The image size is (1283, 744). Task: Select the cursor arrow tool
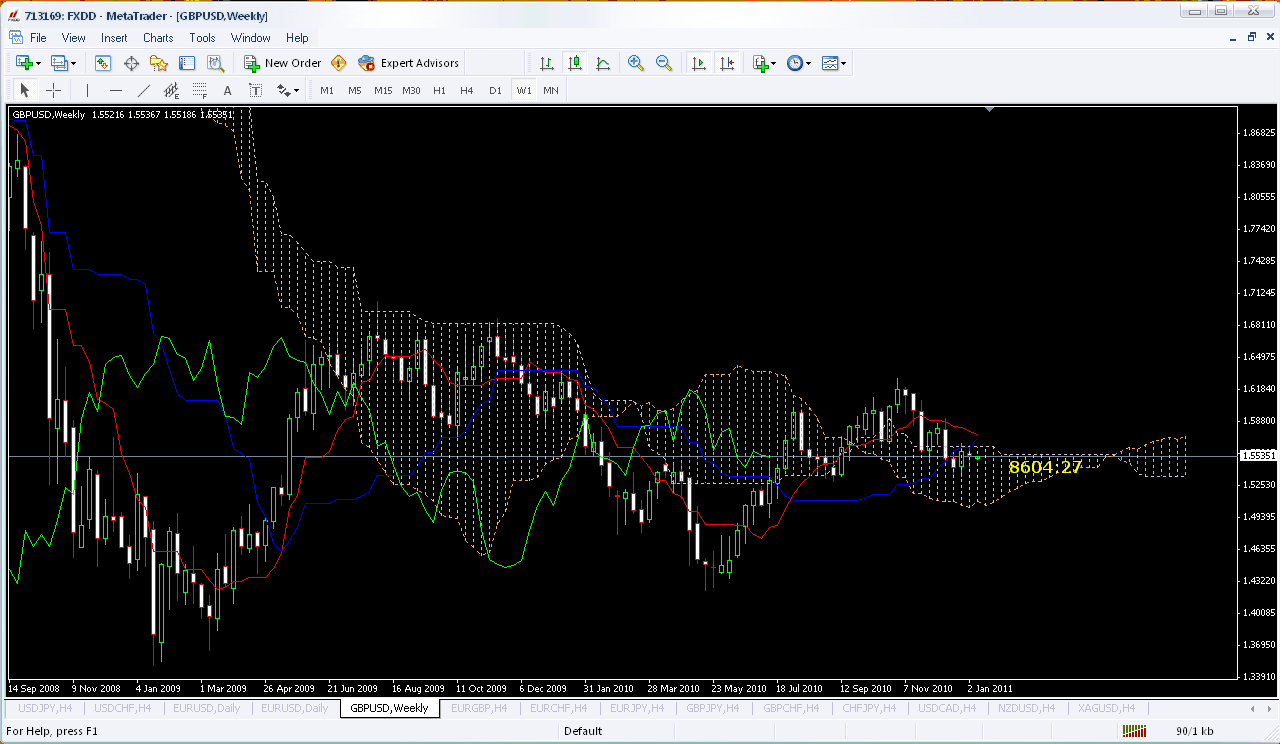click(x=25, y=90)
